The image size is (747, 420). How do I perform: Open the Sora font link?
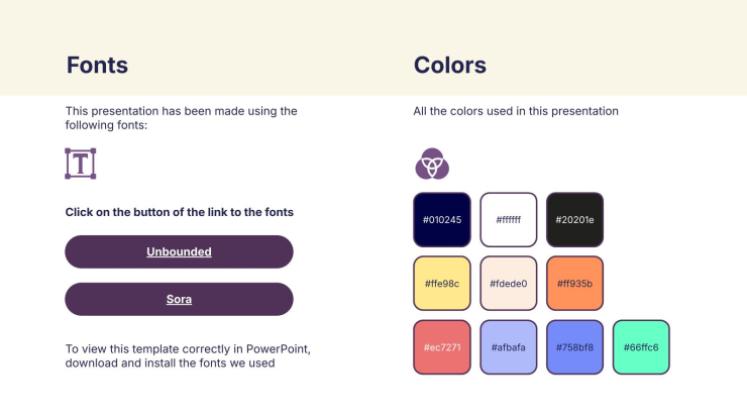pyautogui.click(x=179, y=299)
